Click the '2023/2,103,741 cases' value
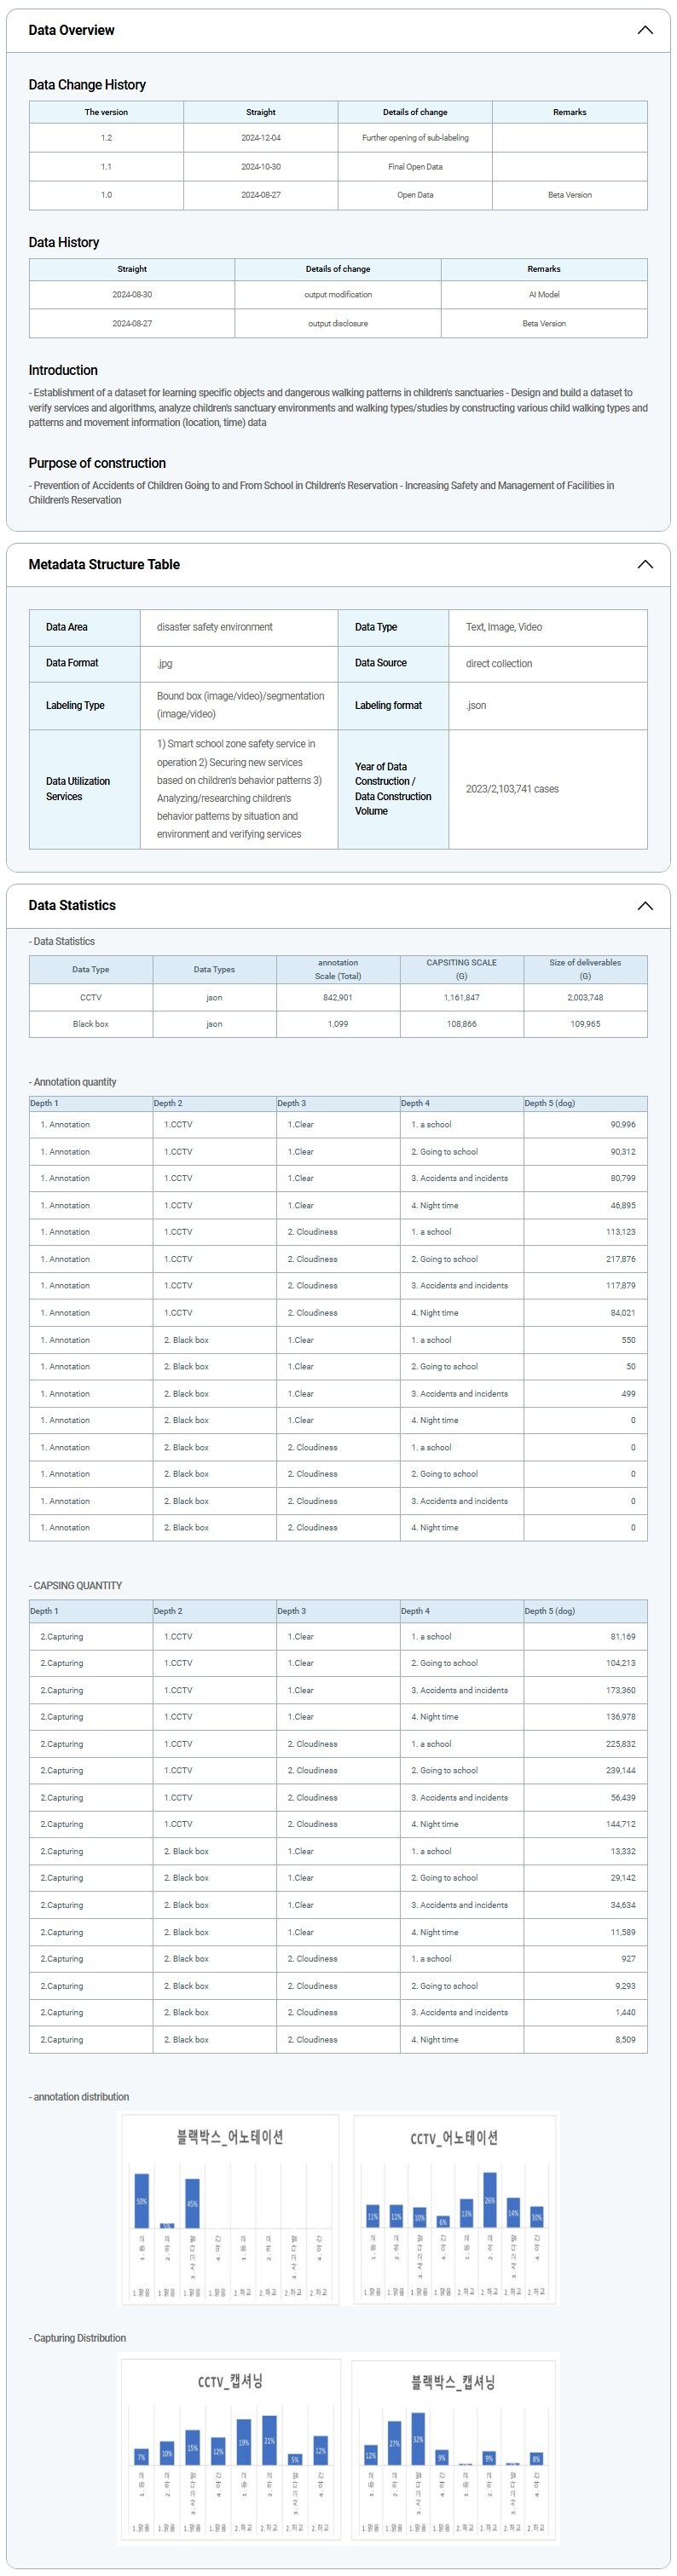The height and width of the screenshot is (2576, 677). (x=512, y=789)
